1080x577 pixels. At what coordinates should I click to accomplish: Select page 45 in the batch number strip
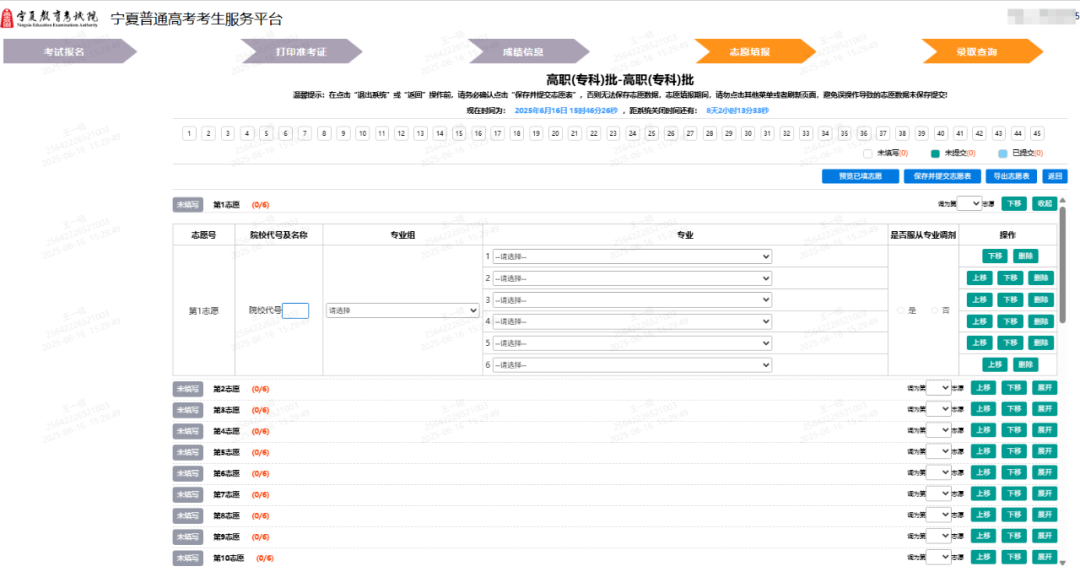tap(1038, 132)
